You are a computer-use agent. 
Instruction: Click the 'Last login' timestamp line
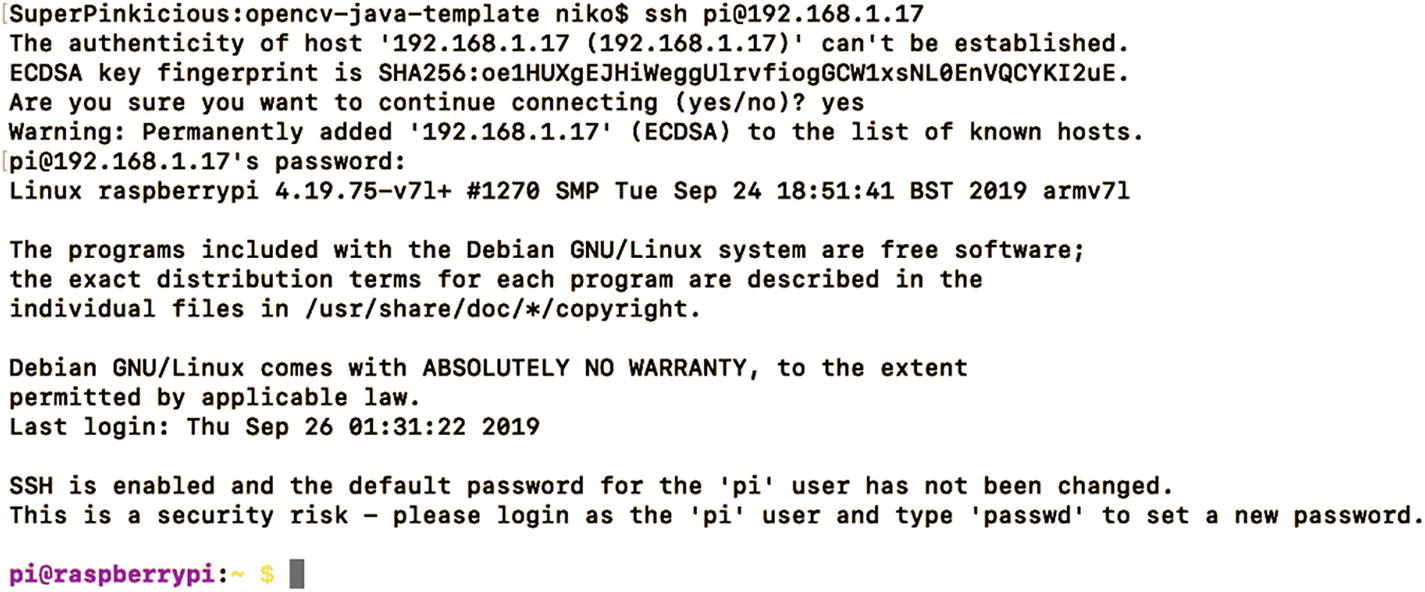tap(274, 427)
